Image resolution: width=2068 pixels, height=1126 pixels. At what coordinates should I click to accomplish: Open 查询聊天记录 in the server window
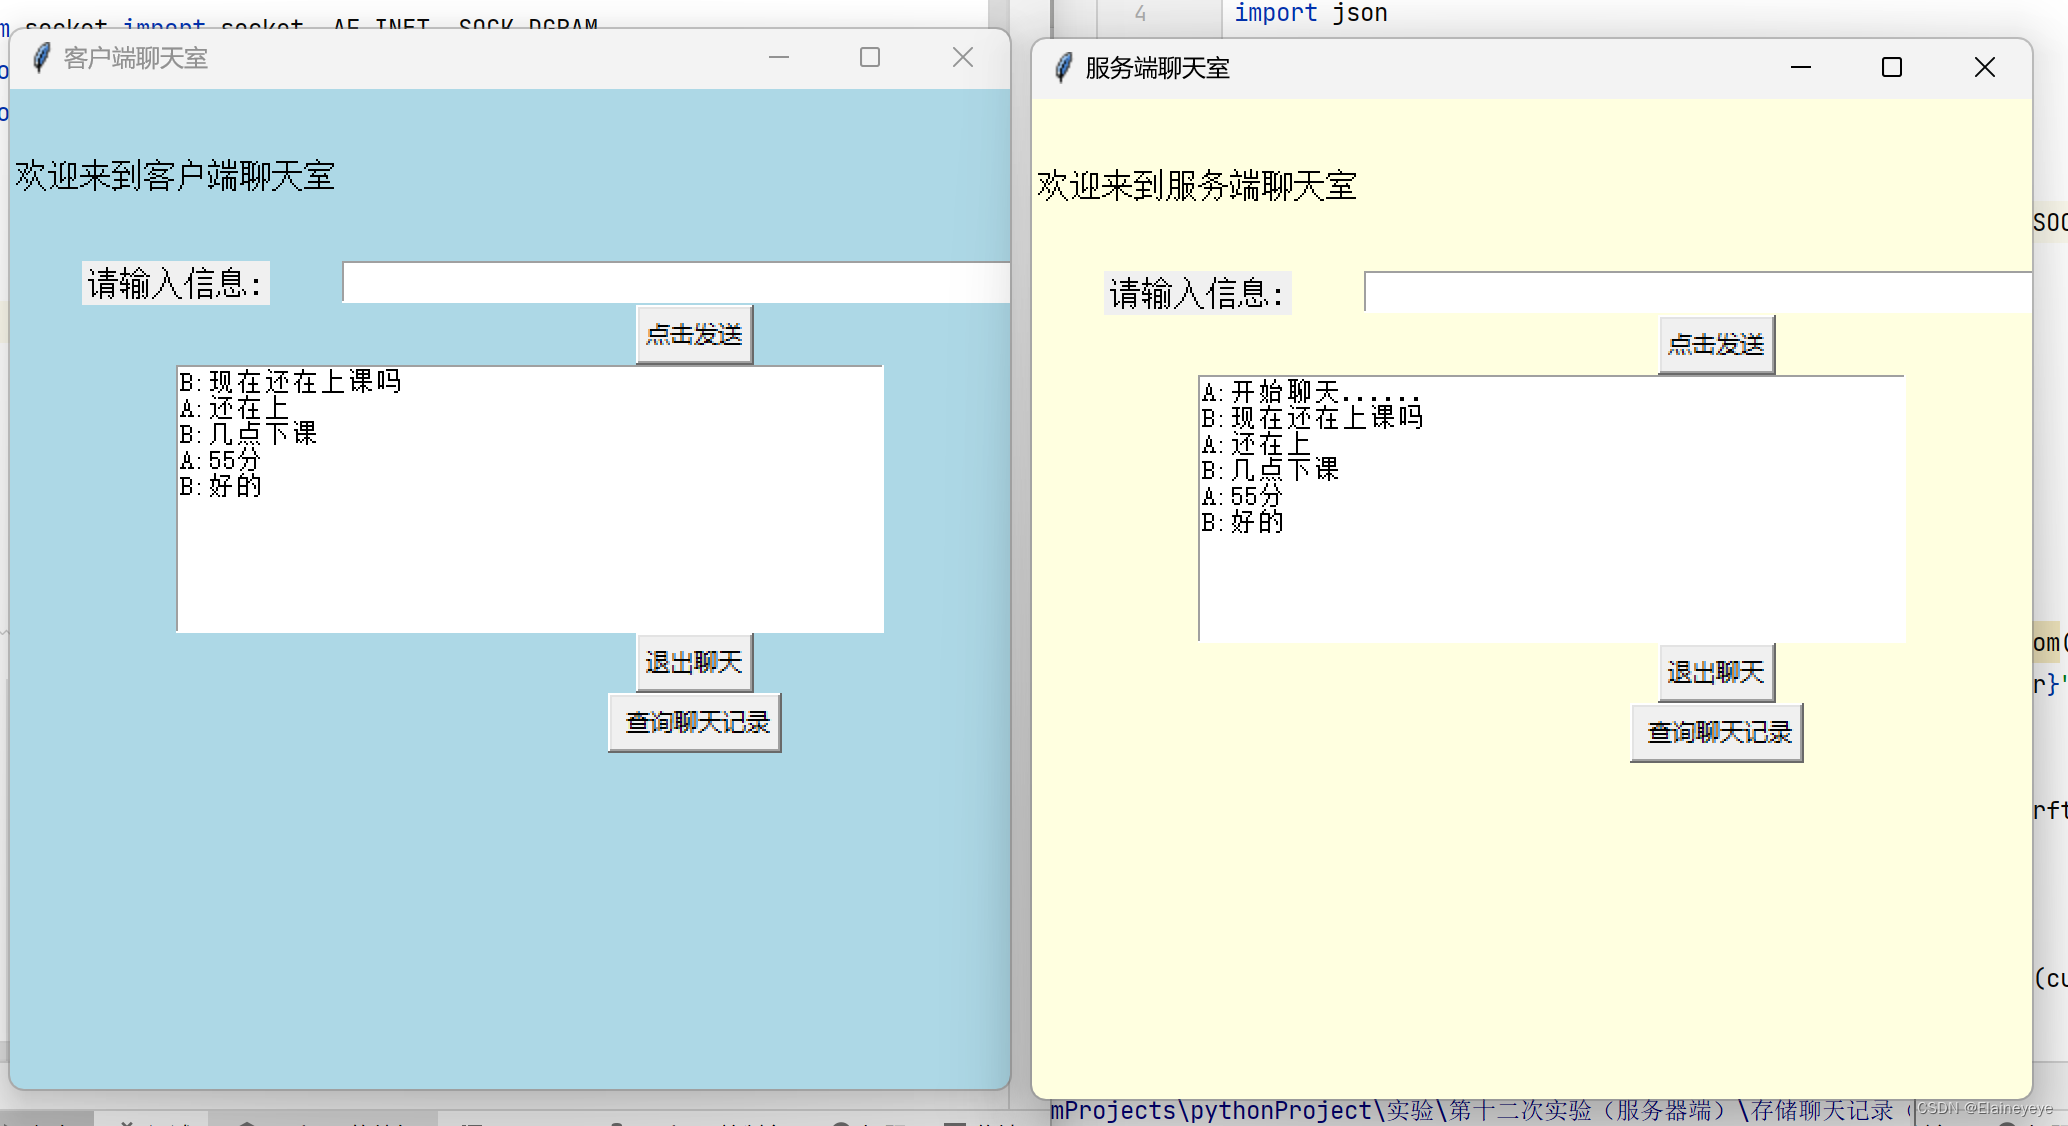coord(1716,732)
